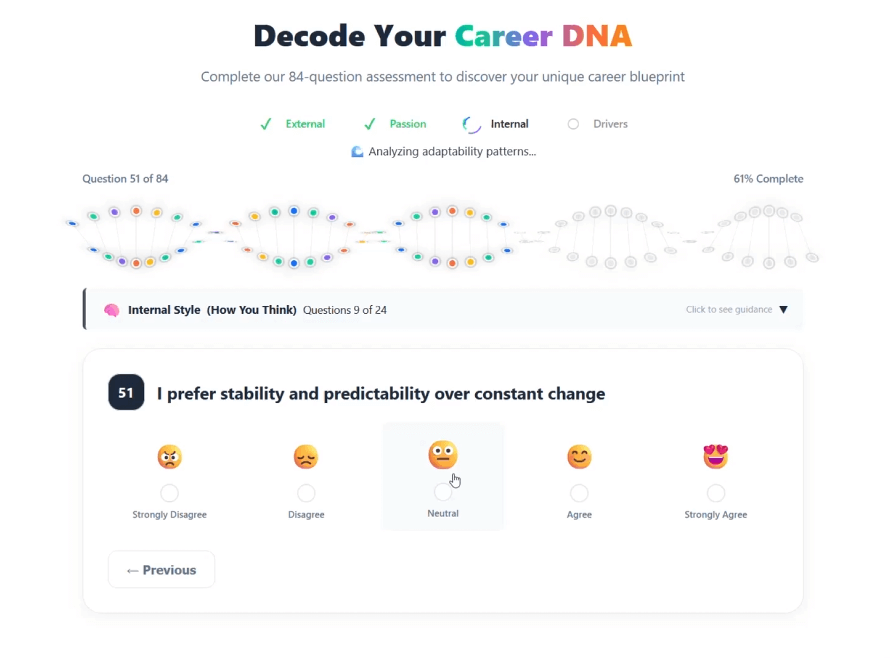Switch to the Drivers step tab
This screenshot has width=890, height=658.
[x=609, y=124]
